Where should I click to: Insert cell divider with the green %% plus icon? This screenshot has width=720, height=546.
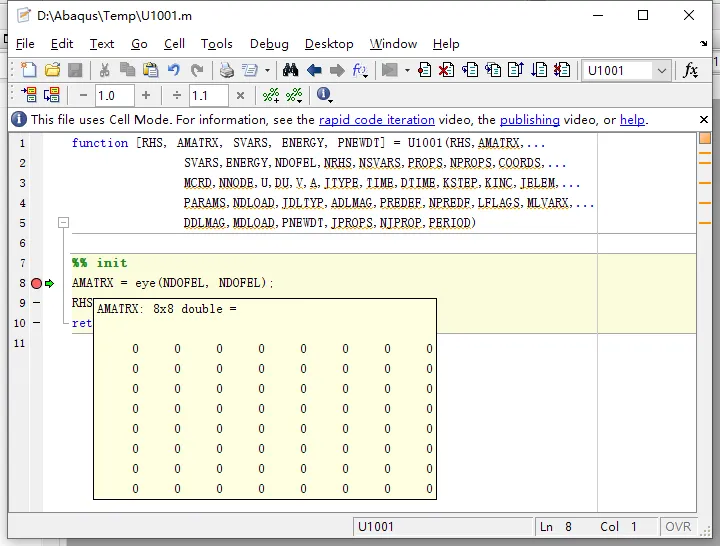pos(271,95)
